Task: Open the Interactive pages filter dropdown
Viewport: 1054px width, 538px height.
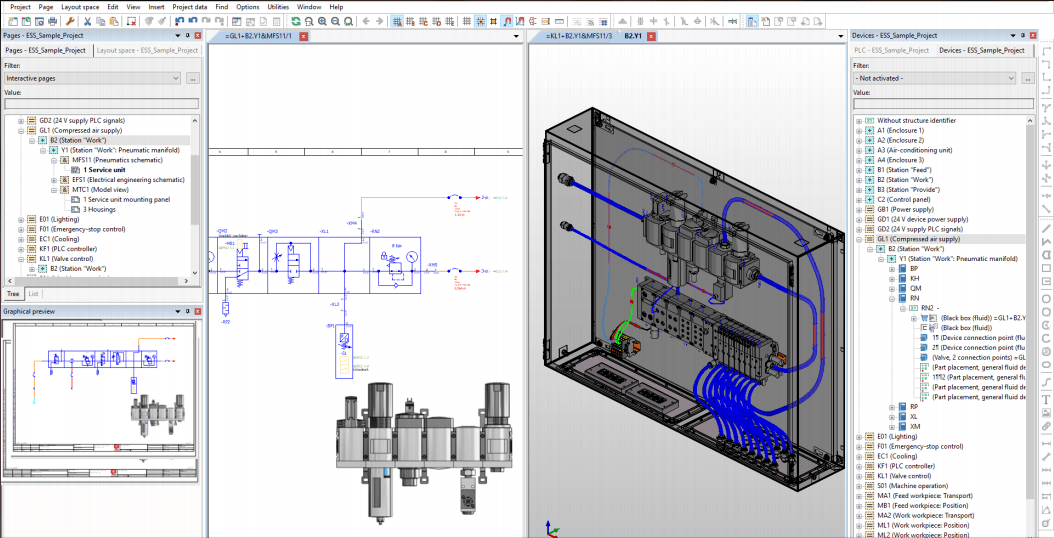Action: tap(175, 78)
